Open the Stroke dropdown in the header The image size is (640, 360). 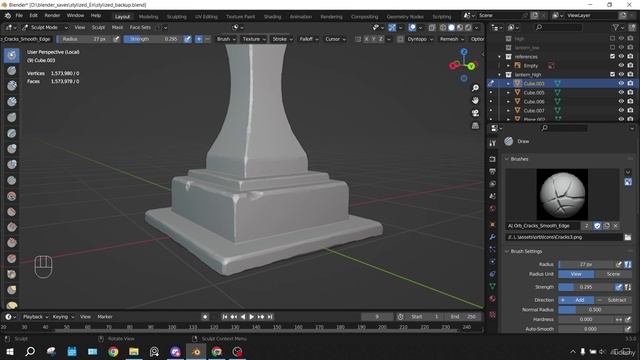[x=282, y=39]
